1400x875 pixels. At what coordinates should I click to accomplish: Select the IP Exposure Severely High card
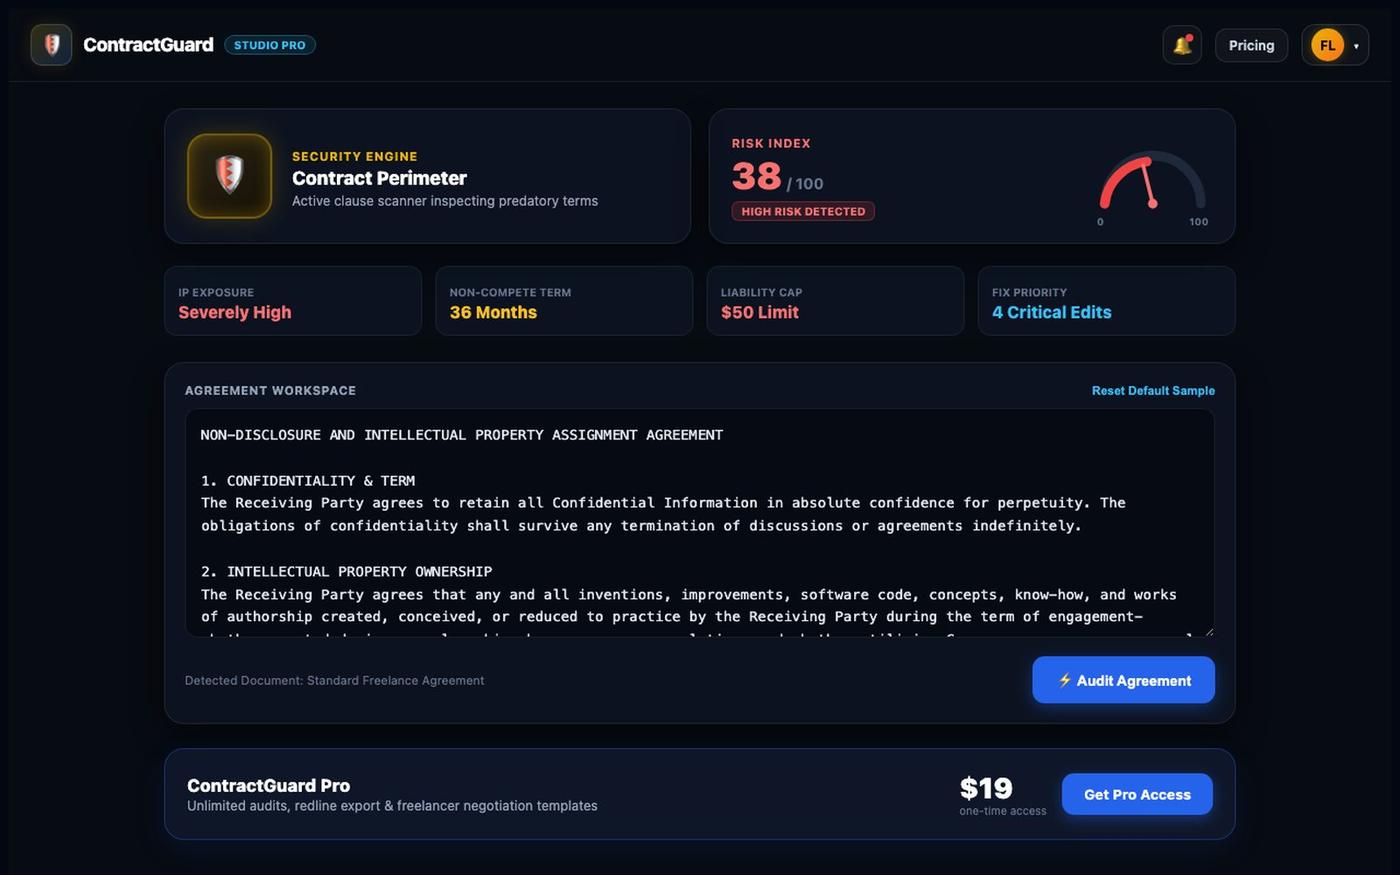(x=293, y=301)
